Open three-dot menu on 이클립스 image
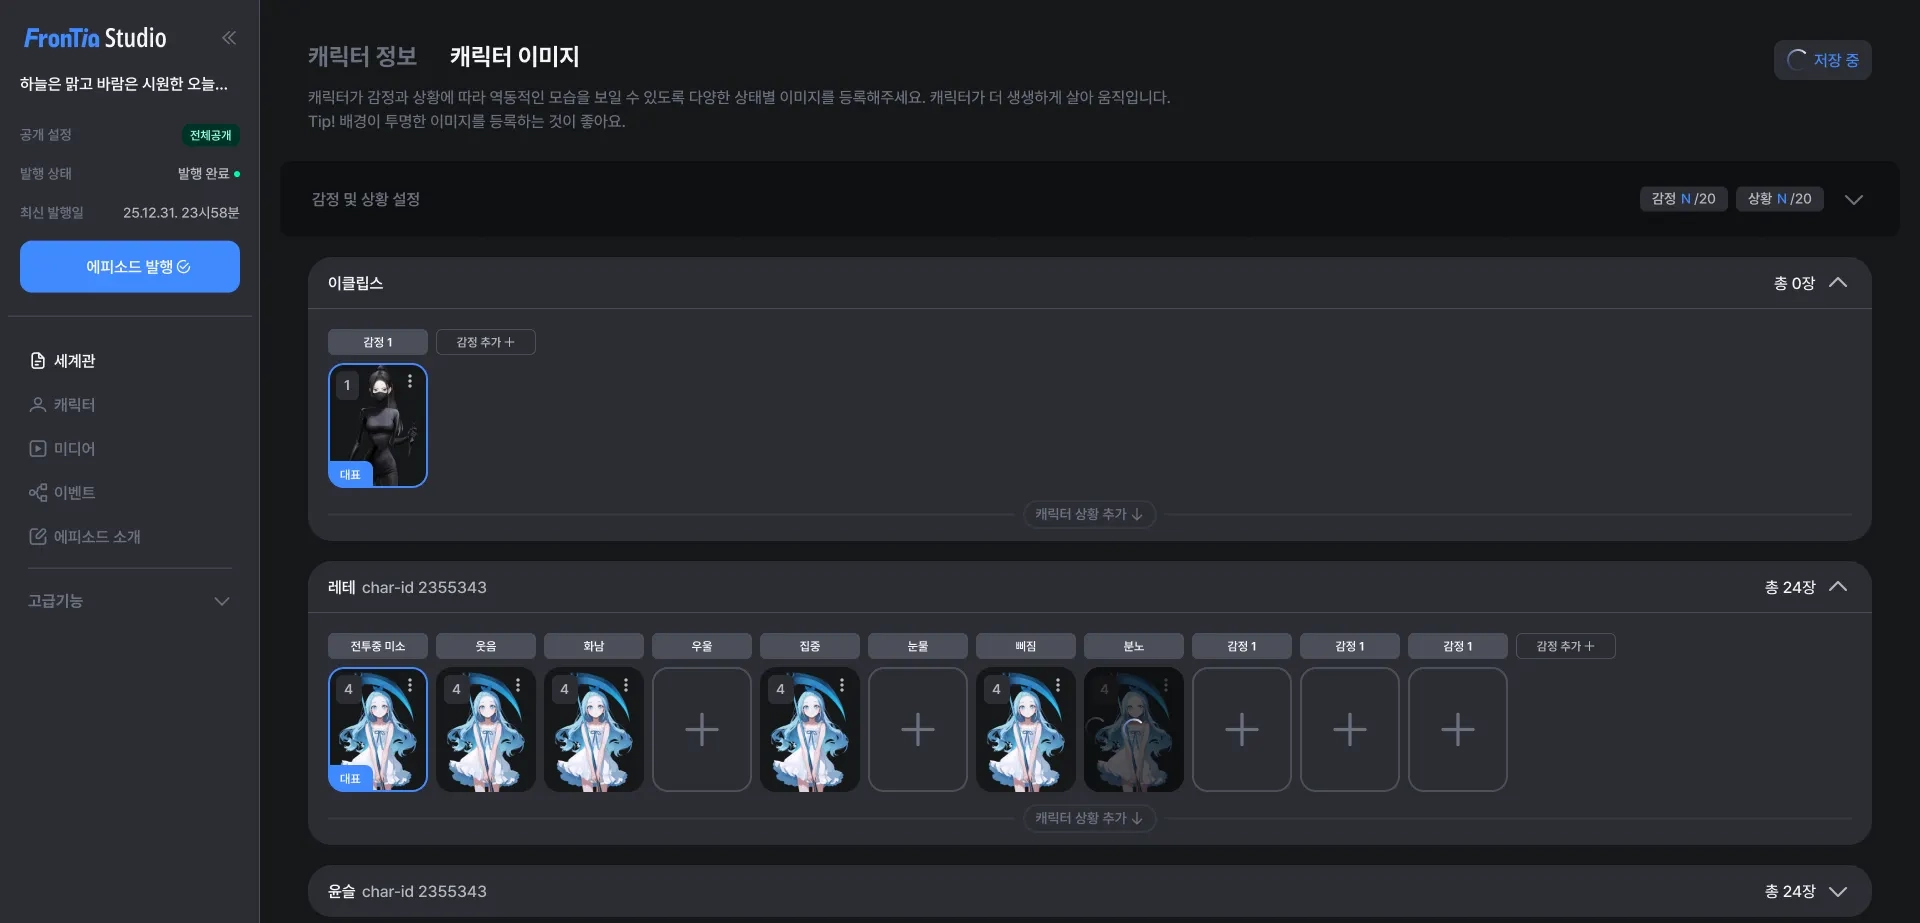Screen dimensions: 1920x923 (410, 381)
